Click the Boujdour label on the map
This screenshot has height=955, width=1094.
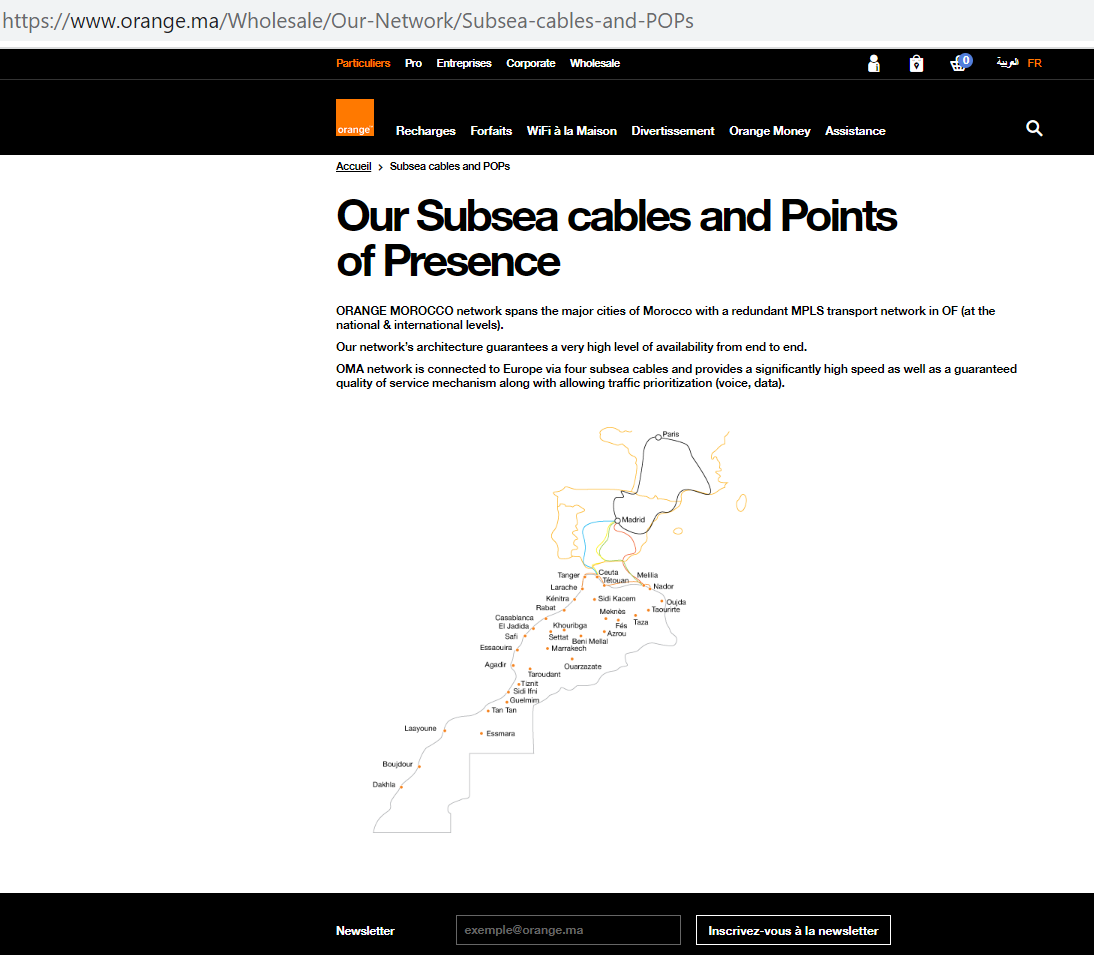[397, 765]
